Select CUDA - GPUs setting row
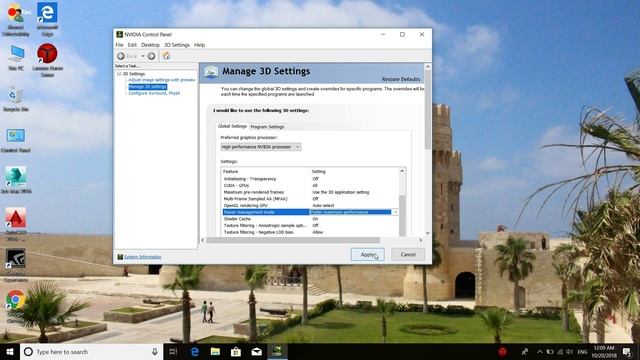This screenshot has width=640, height=360. [x=311, y=185]
